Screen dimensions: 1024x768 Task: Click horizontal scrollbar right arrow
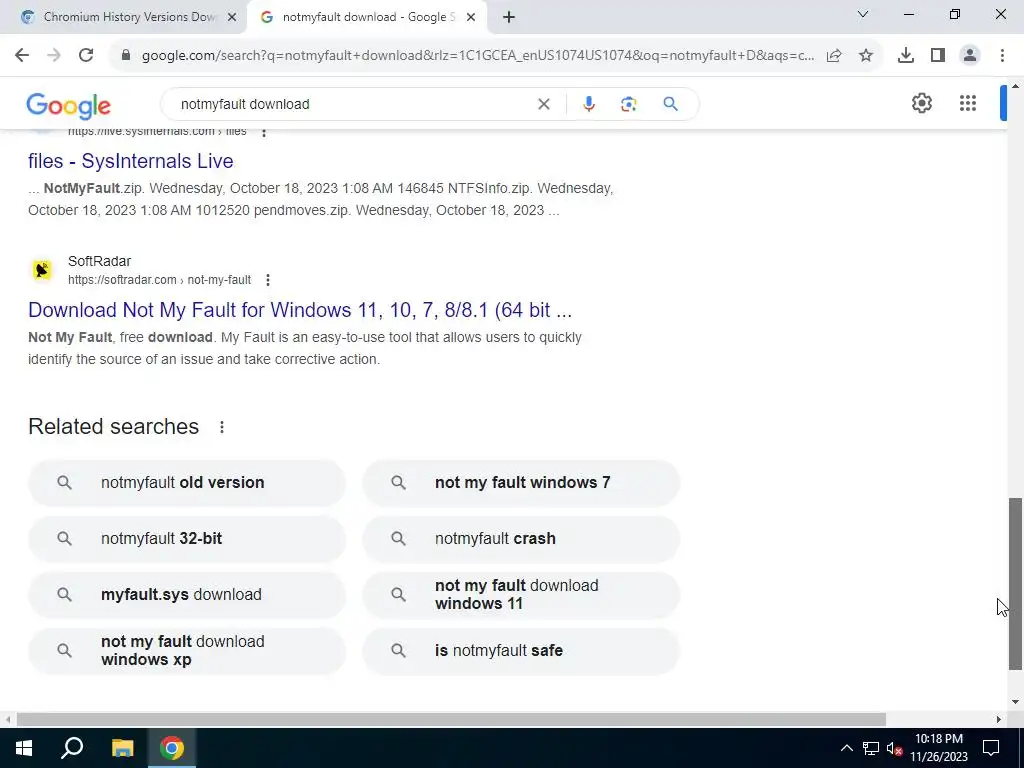tap(999, 720)
